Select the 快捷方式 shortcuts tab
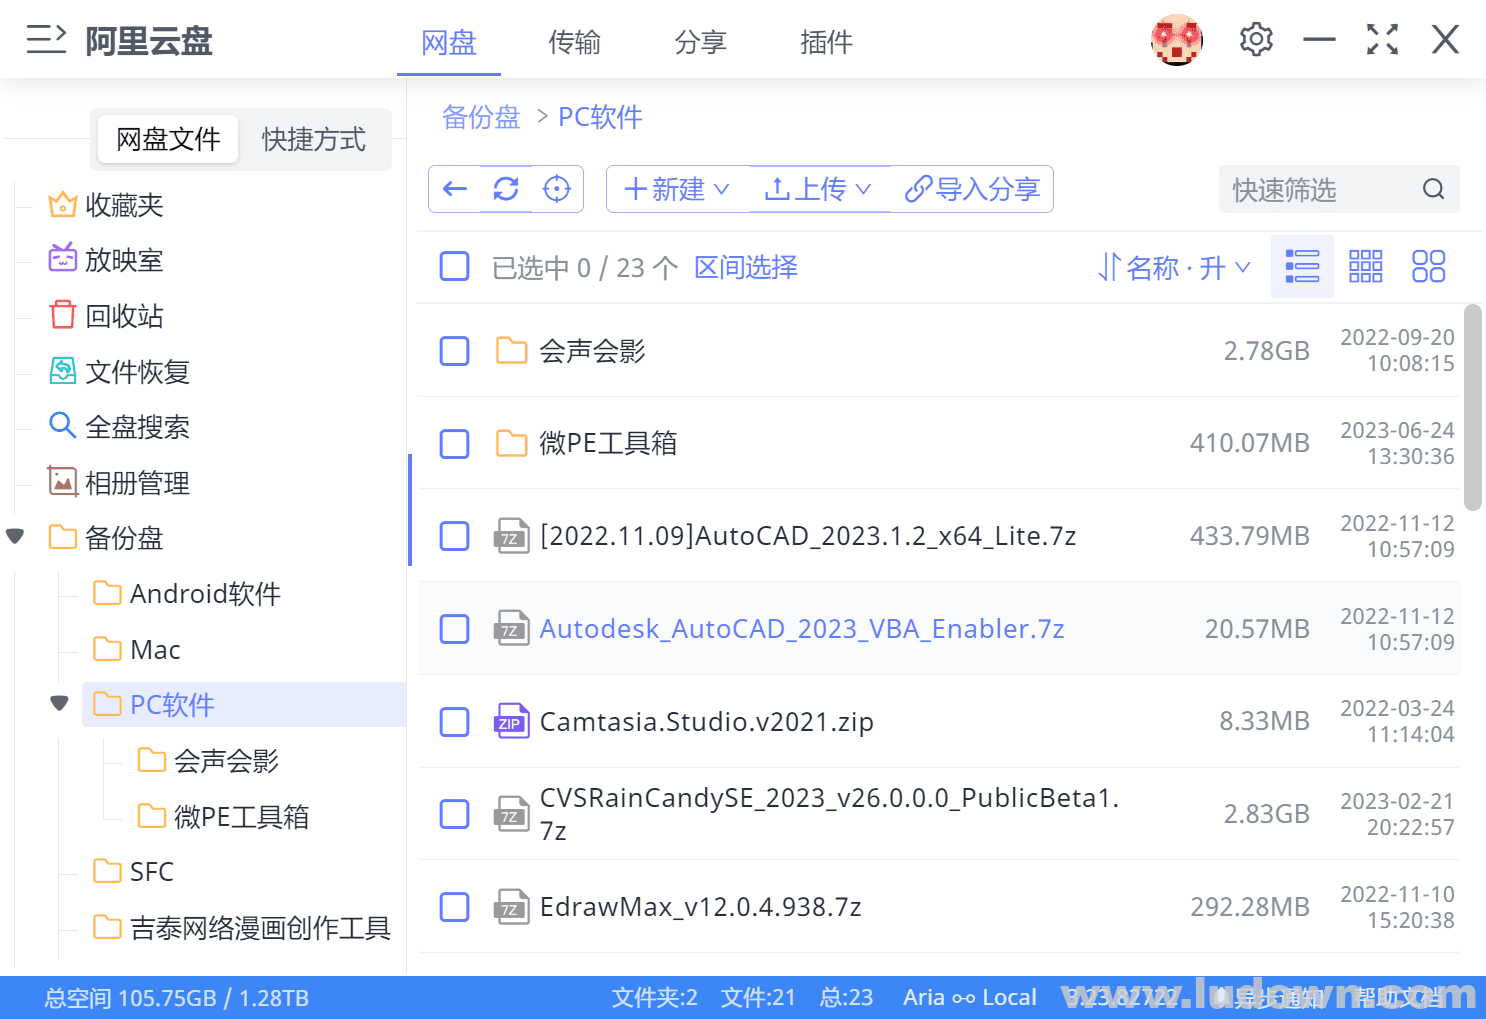 click(x=314, y=139)
